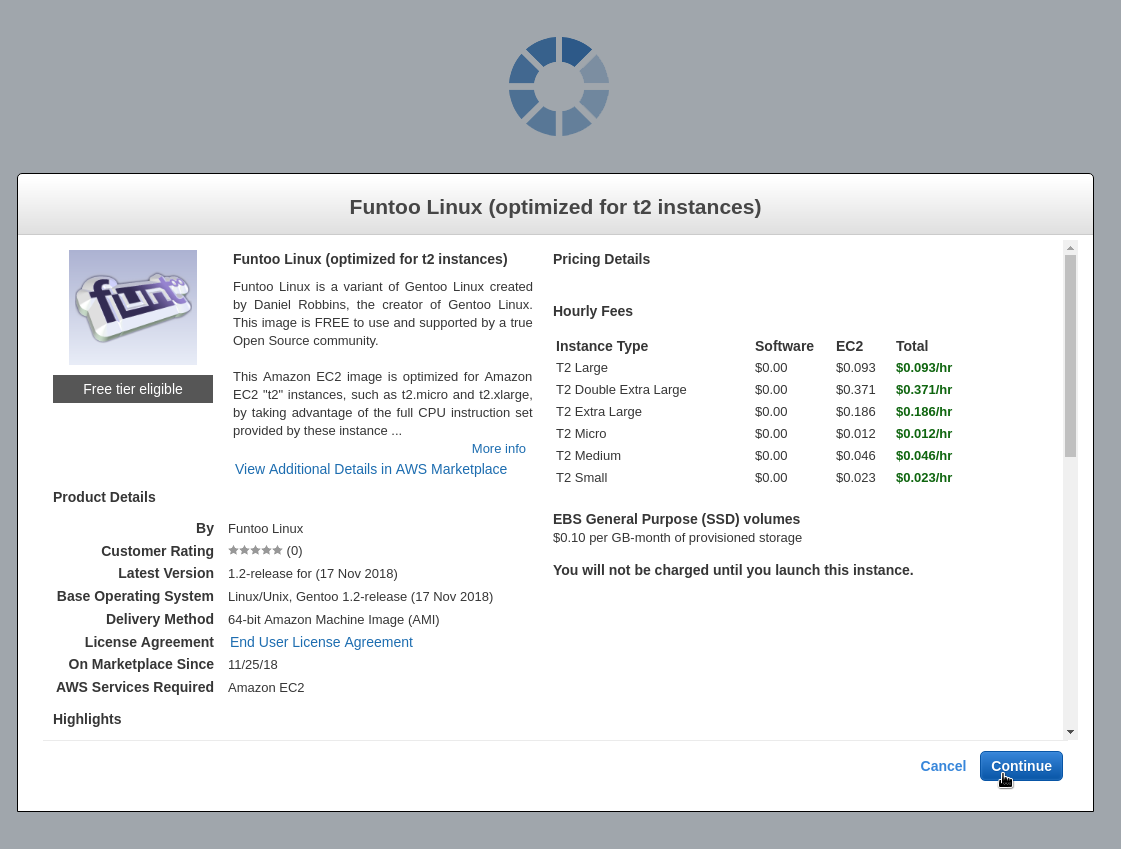
Task: Click the T2 Medium row label
Action: coord(588,456)
